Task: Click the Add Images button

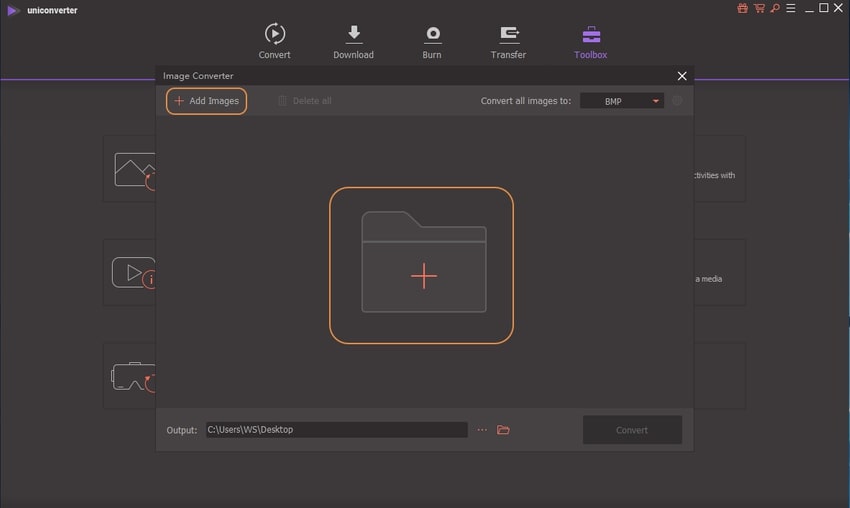Action: point(206,101)
